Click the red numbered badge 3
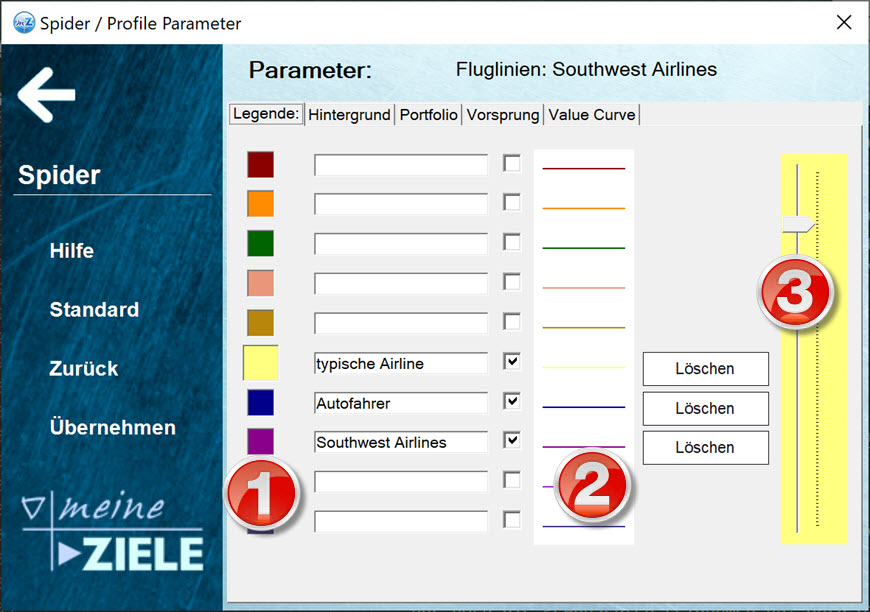 coord(797,294)
